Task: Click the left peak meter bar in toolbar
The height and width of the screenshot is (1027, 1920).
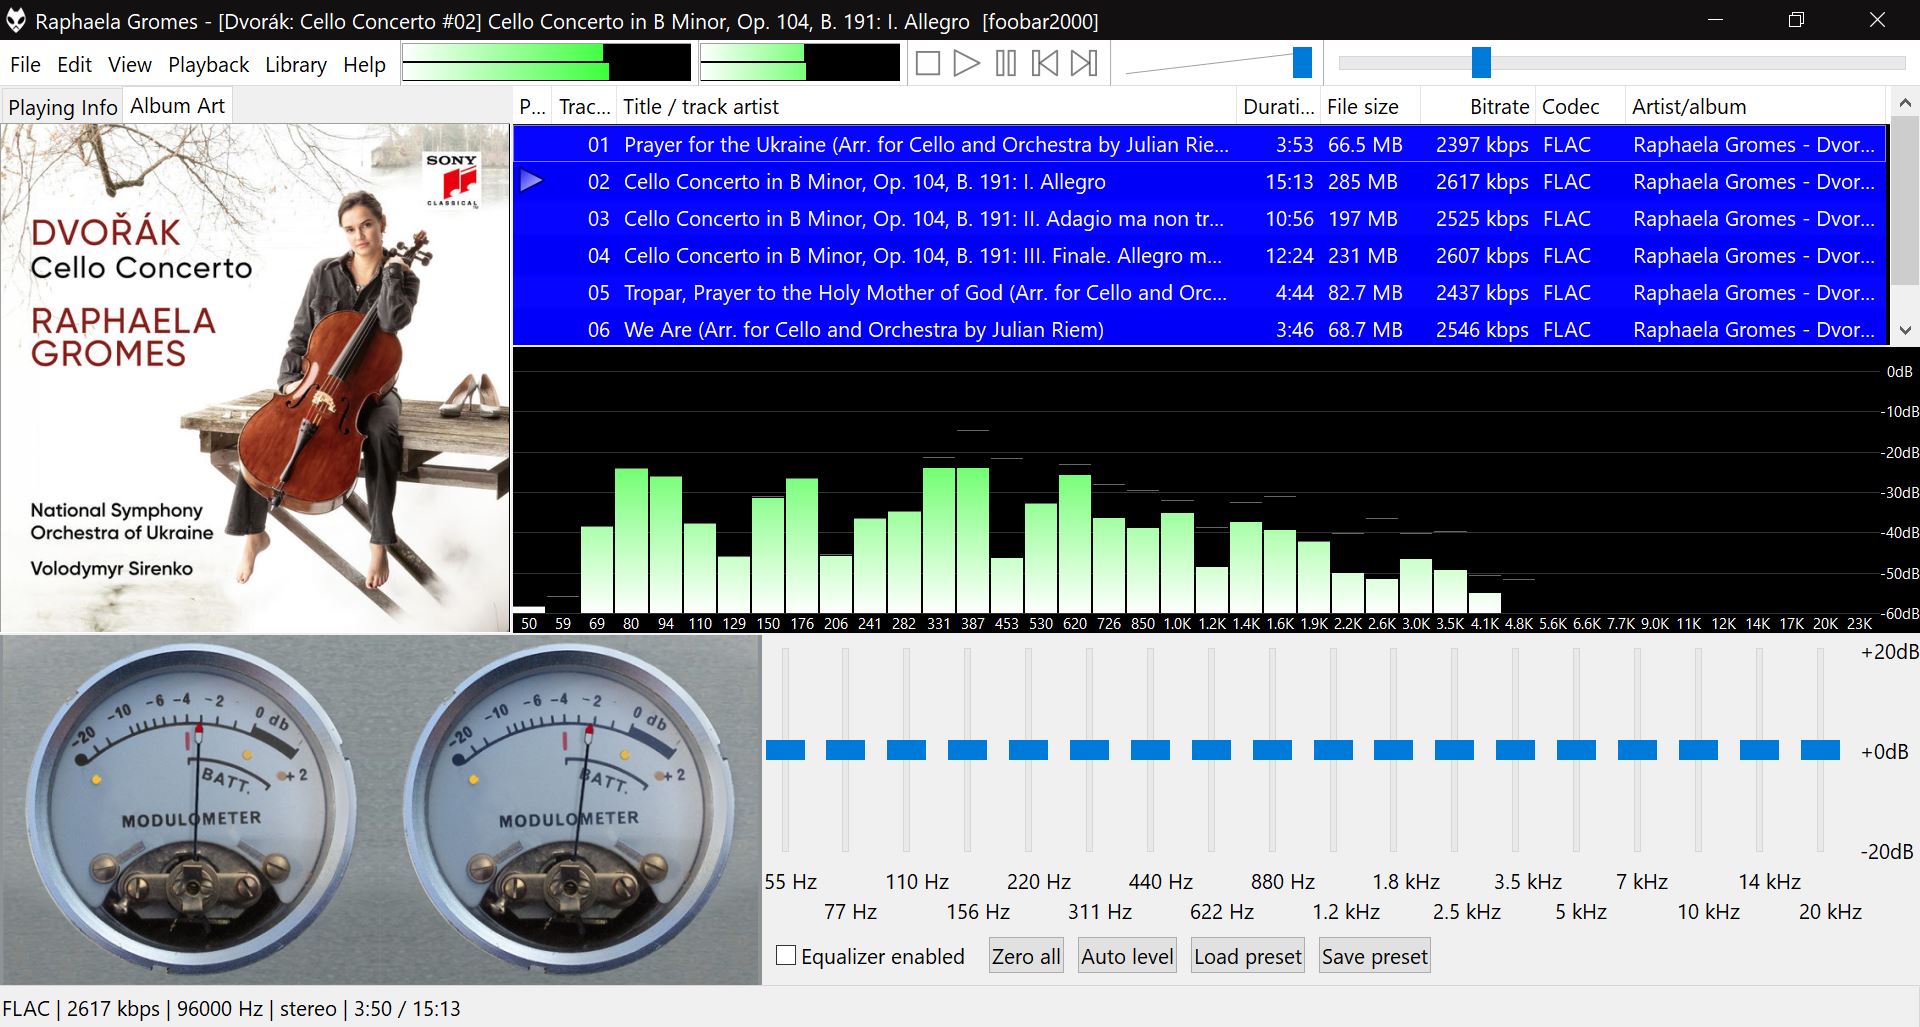Action: click(546, 63)
